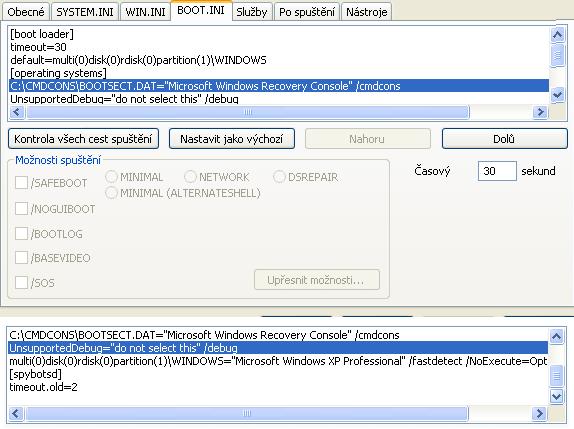Click lower list scroll right arrow

[540, 414]
